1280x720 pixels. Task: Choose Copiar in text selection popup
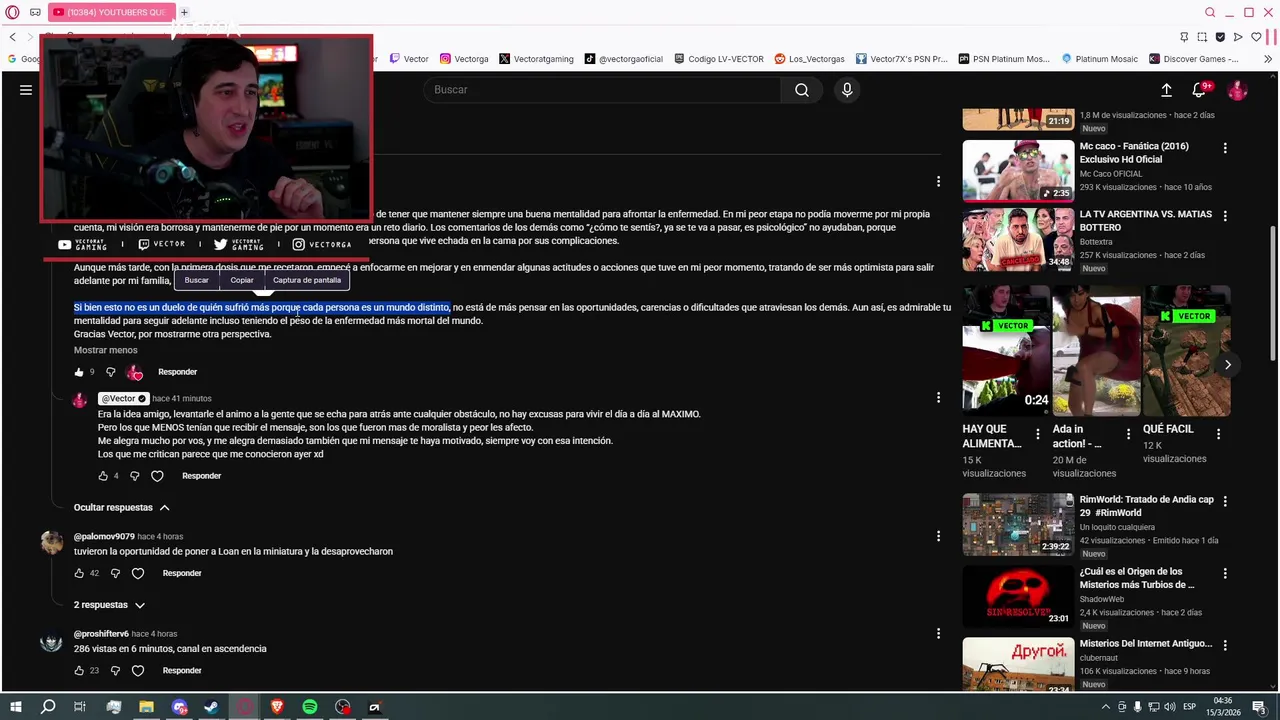click(x=242, y=280)
